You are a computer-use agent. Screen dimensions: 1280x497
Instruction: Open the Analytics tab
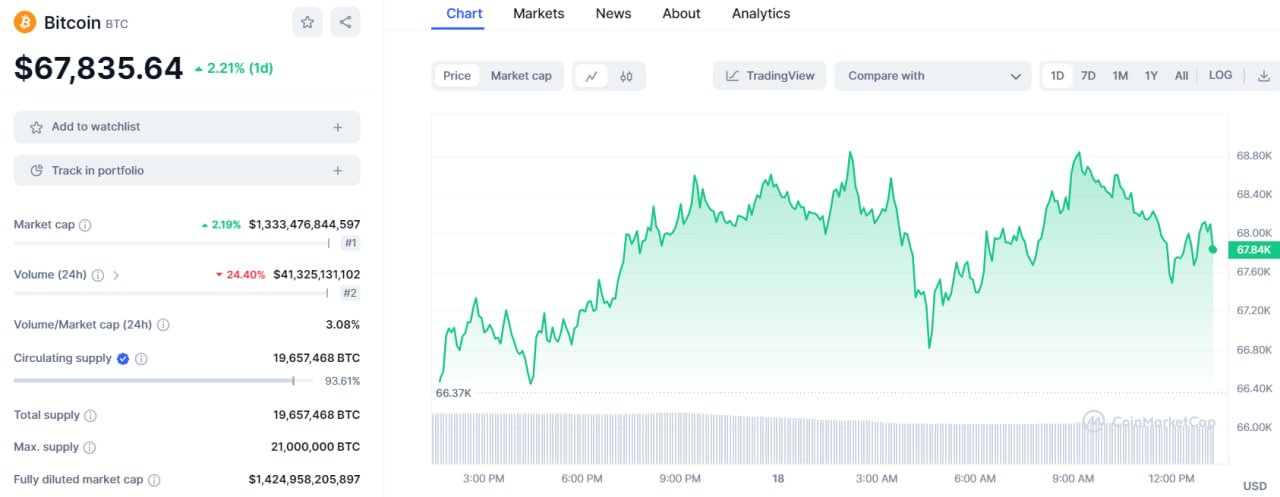coord(761,14)
